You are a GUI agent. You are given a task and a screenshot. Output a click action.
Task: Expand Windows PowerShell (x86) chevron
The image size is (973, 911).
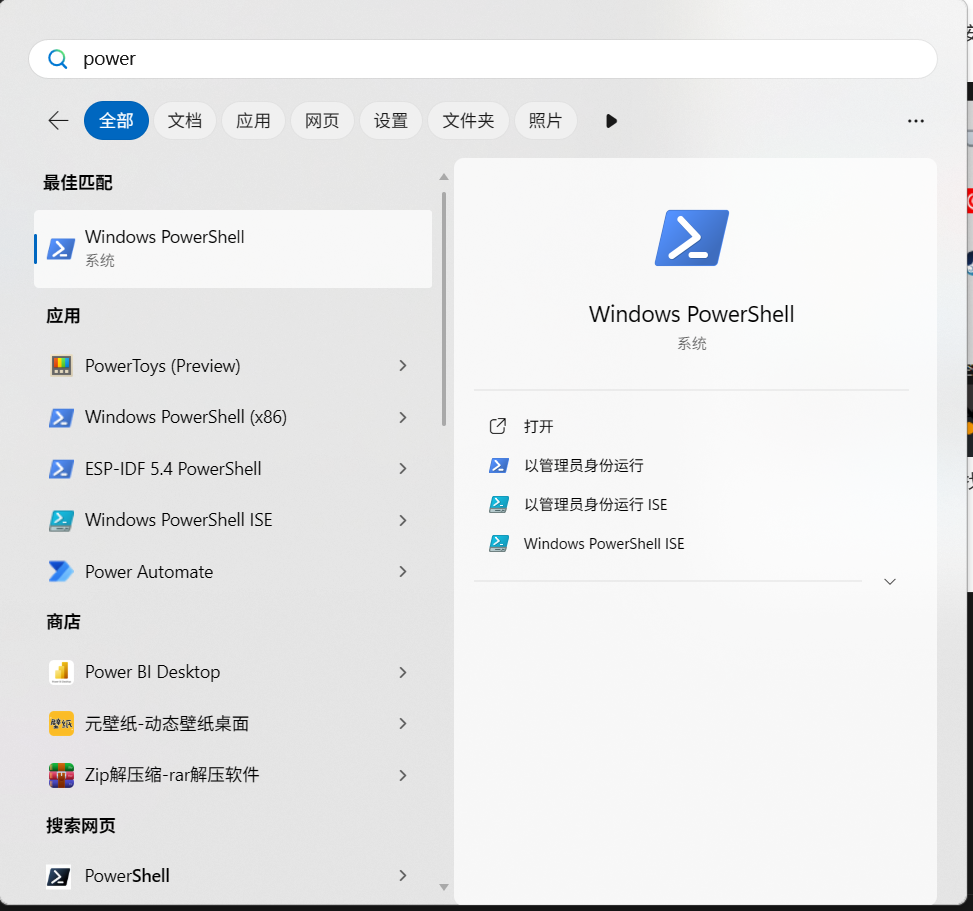coord(403,418)
